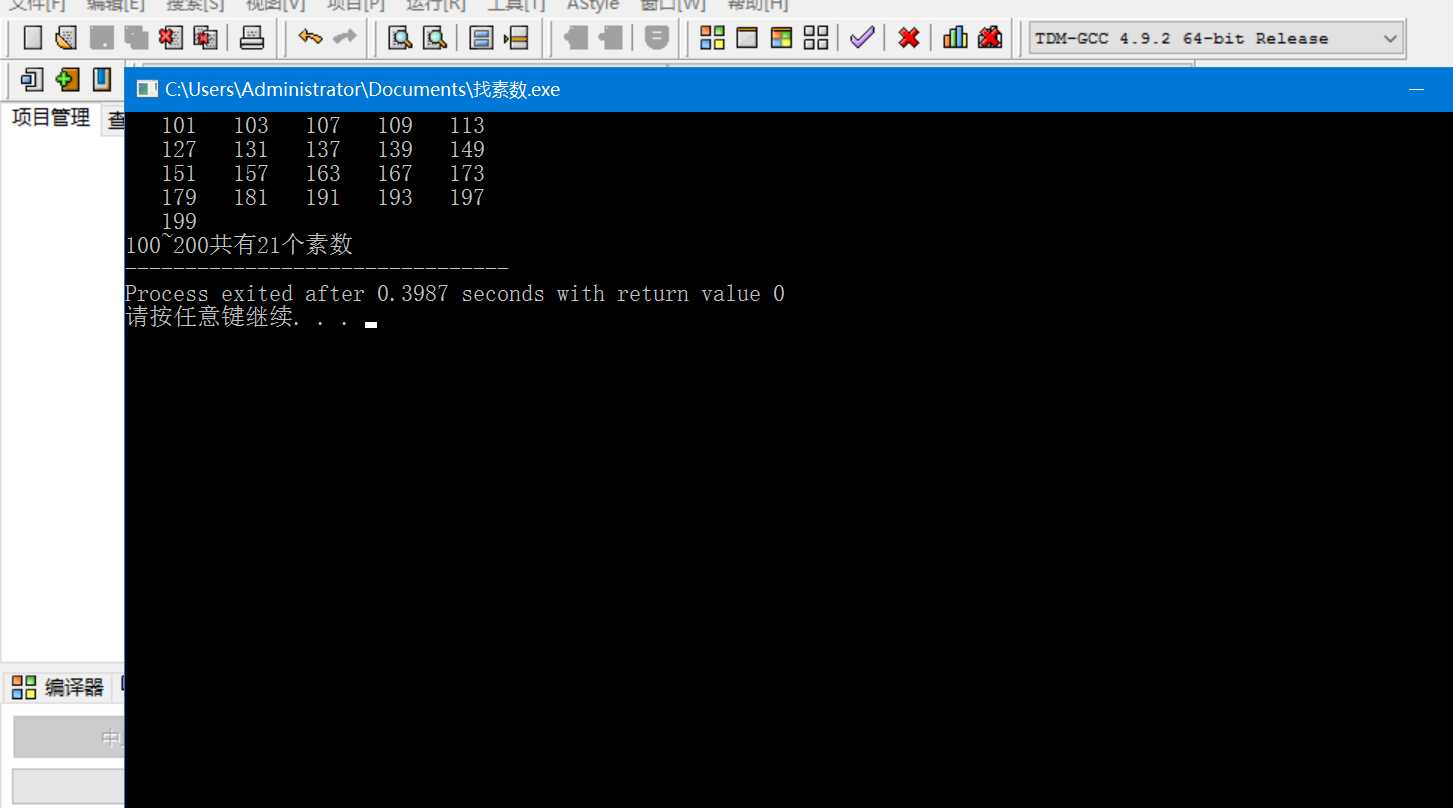Image resolution: width=1453 pixels, height=808 pixels.
Task: Open Find with the magnifier icon
Action: (400, 38)
